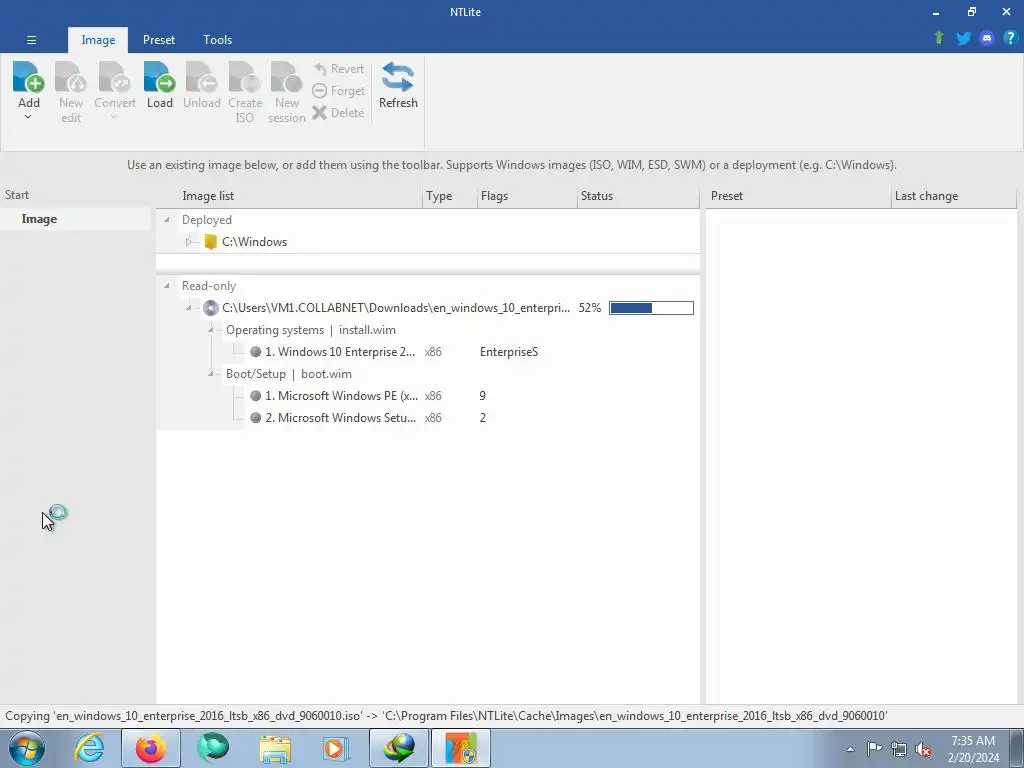Open the Add button dropdown arrow
1024x768 pixels.
pyautogui.click(x=28, y=118)
